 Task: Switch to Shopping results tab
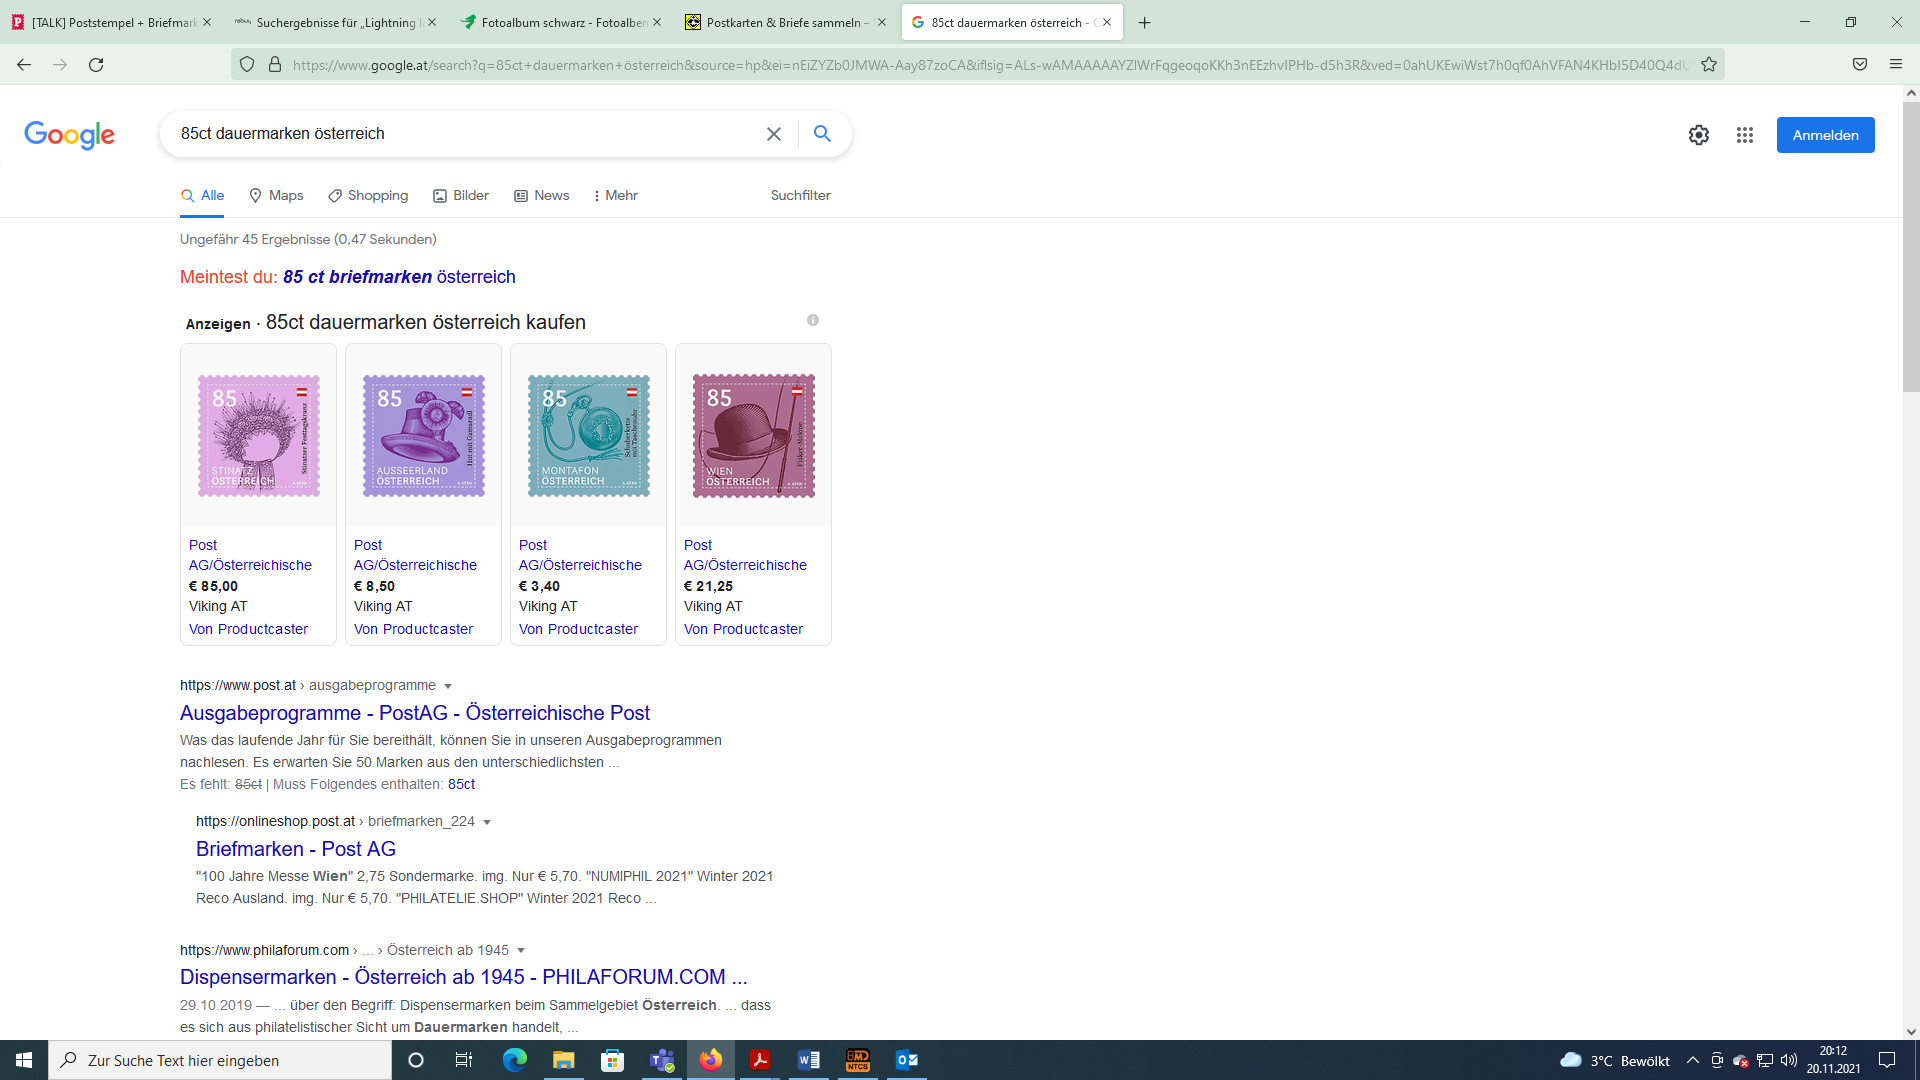pyautogui.click(x=368, y=195)
